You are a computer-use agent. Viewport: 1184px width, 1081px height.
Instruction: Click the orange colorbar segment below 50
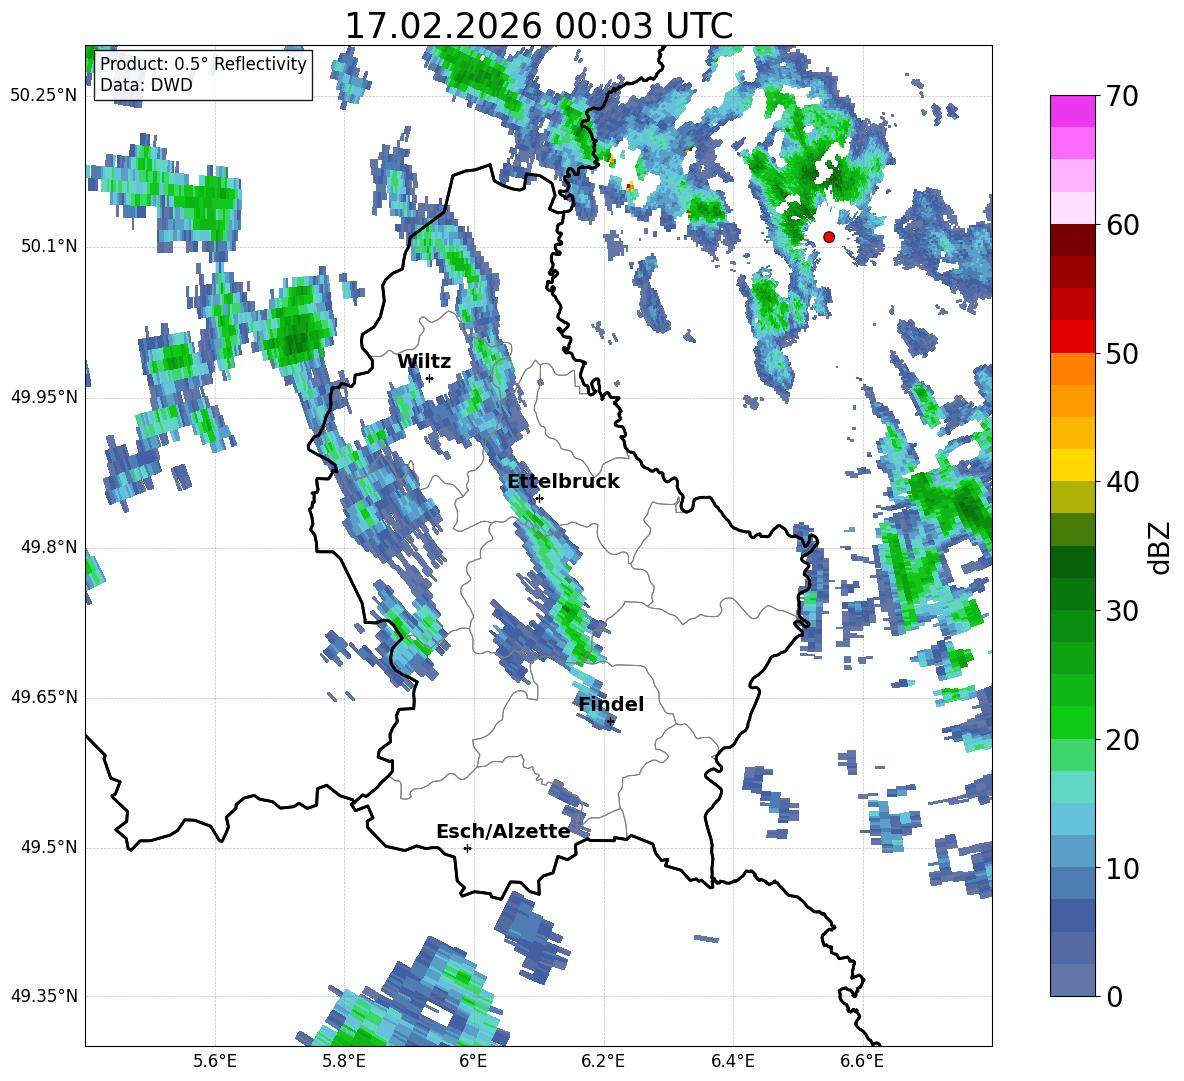point(1072,369)
